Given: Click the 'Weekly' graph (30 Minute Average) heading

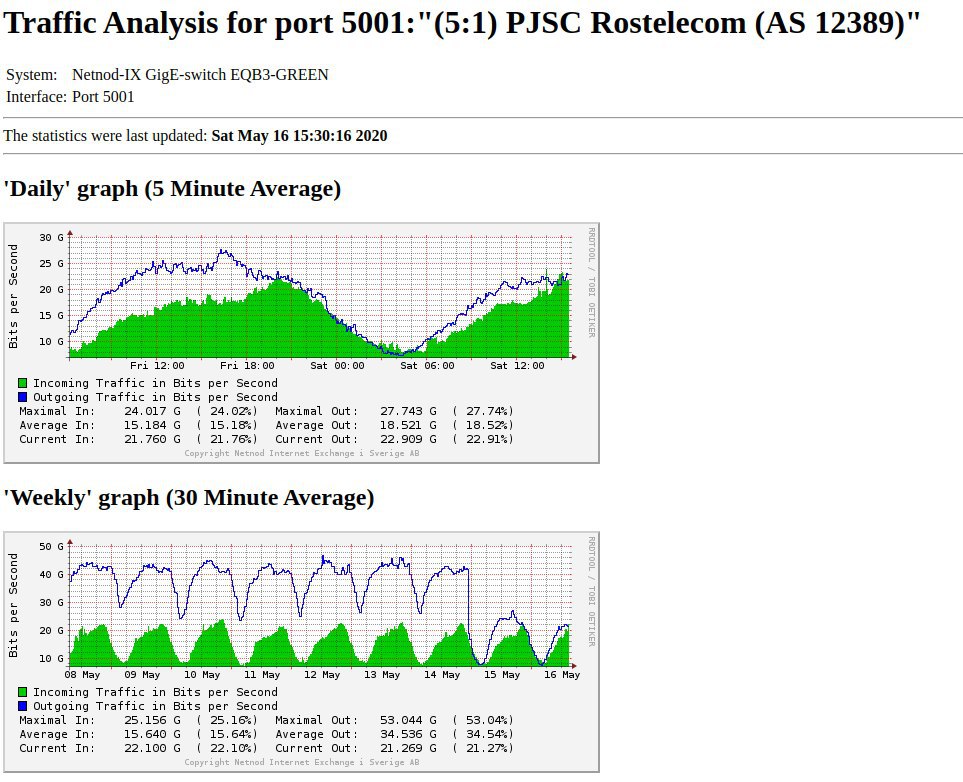Looking at the screenshot, I should pyautogui.click(x=189, y=498).
